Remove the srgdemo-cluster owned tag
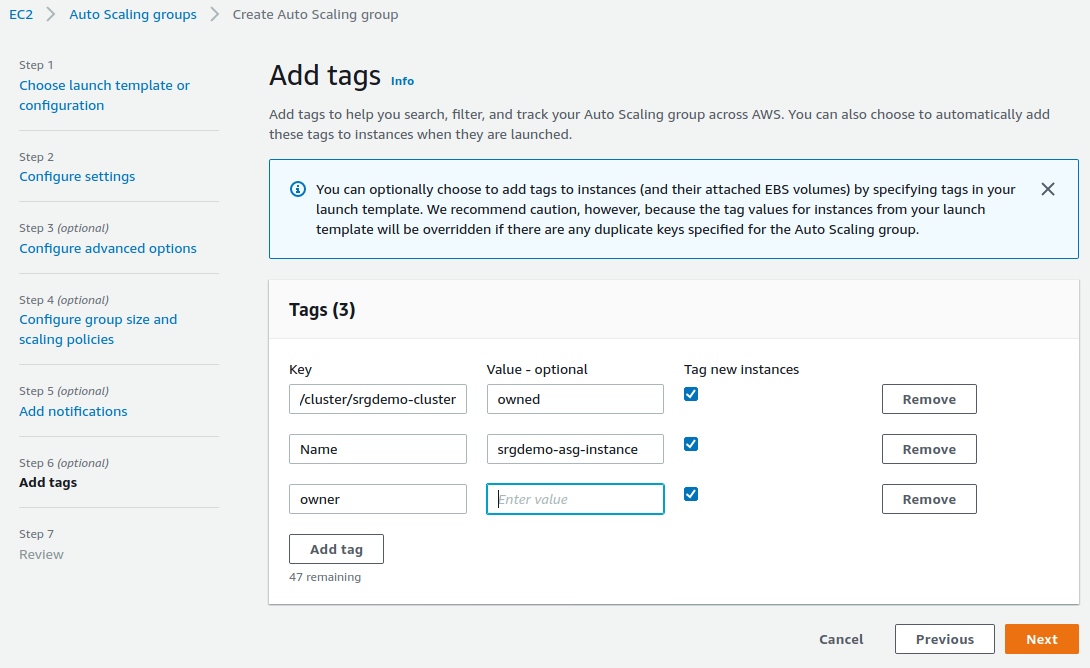Image resolution: width=1090 pixels, height=668 pixels. (929, 399)
